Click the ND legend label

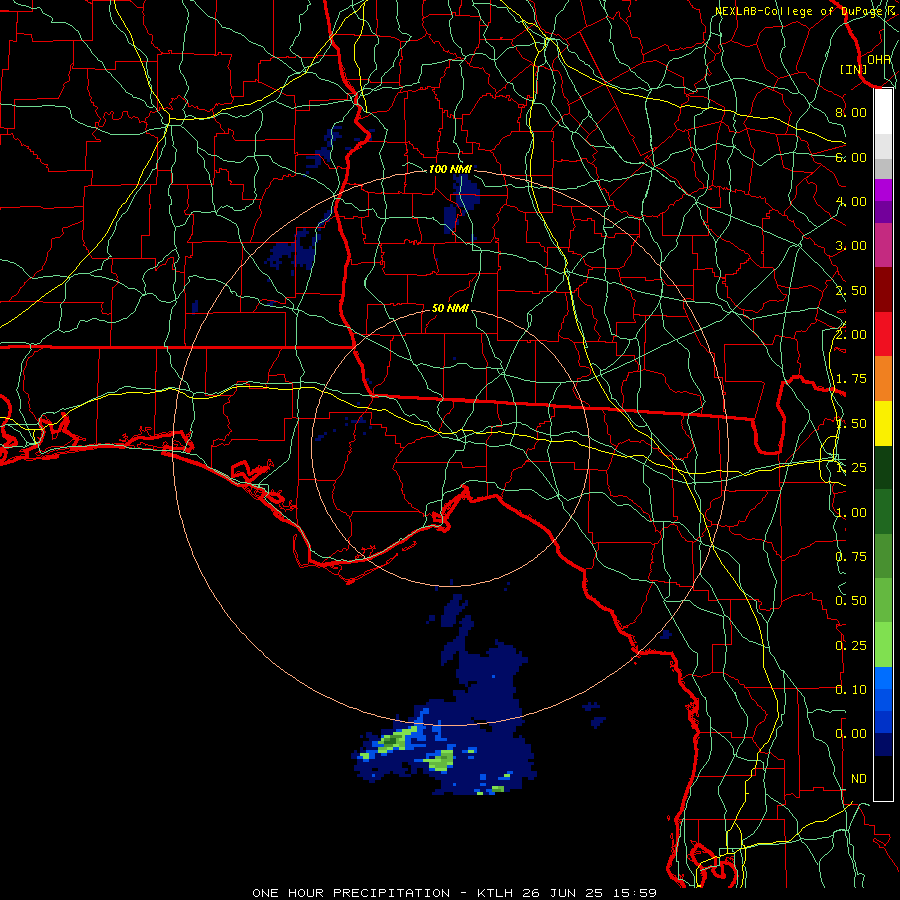tap(859, 779)
